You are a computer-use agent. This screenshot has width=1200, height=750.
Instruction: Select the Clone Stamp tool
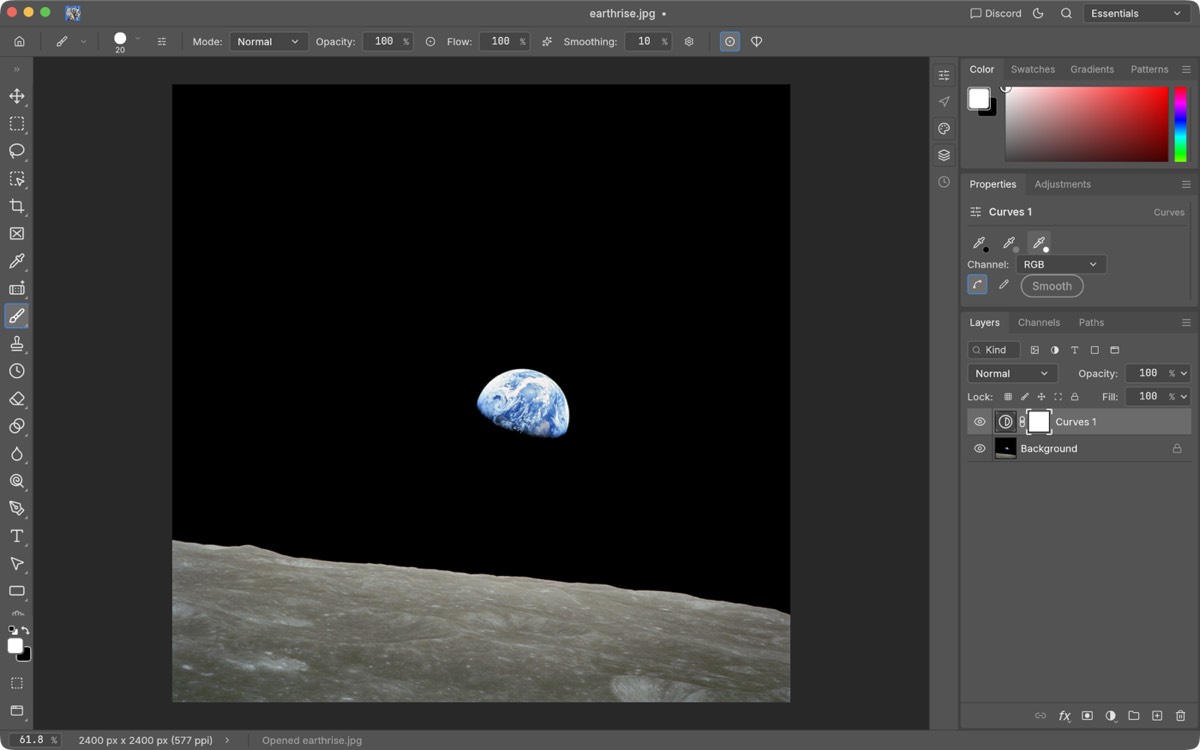pyautogui.click(x=17, y=344)
